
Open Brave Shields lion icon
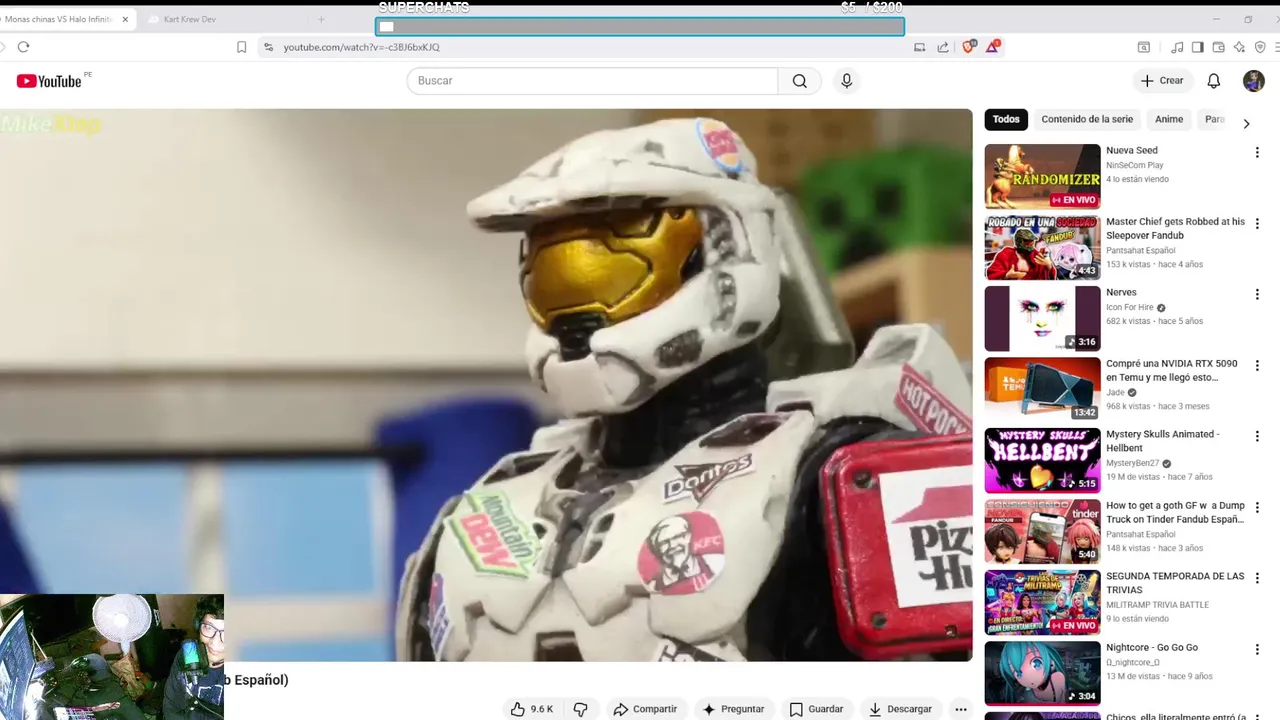(x=968, y=47)
